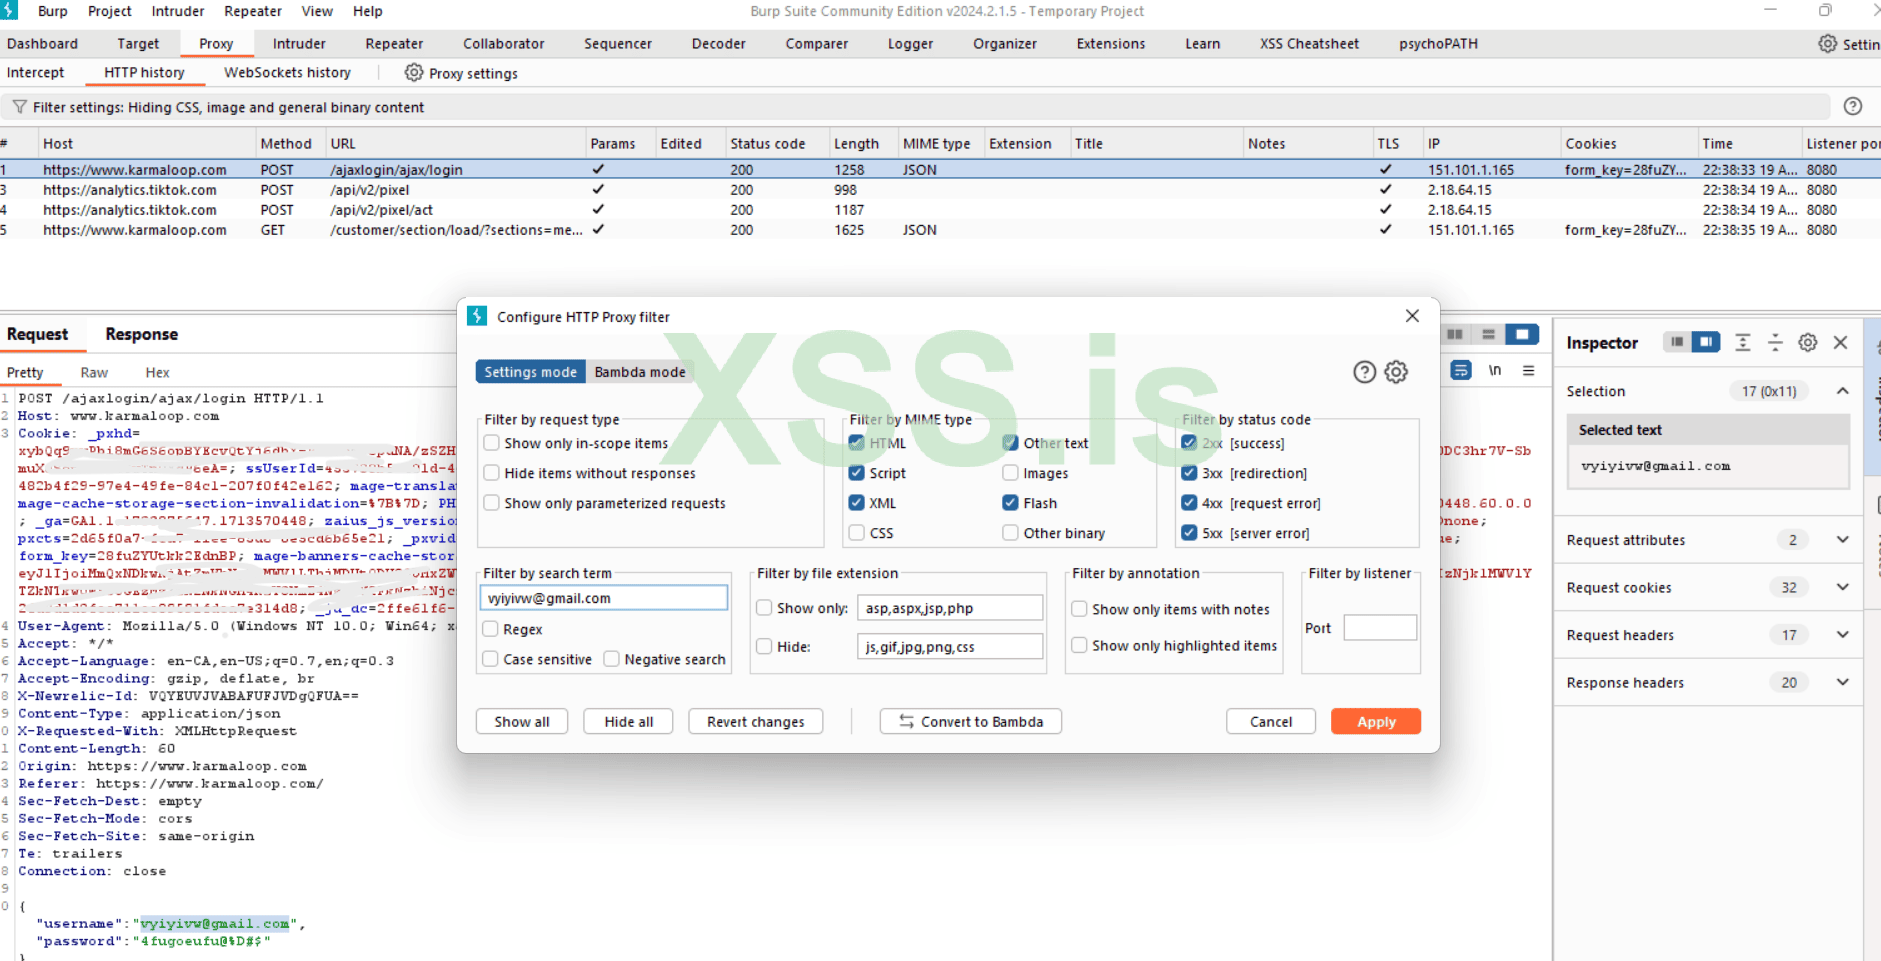This screenshot has width=1881, height=961.
Task: Expand Response headers section
Action: click(1842, 682)
